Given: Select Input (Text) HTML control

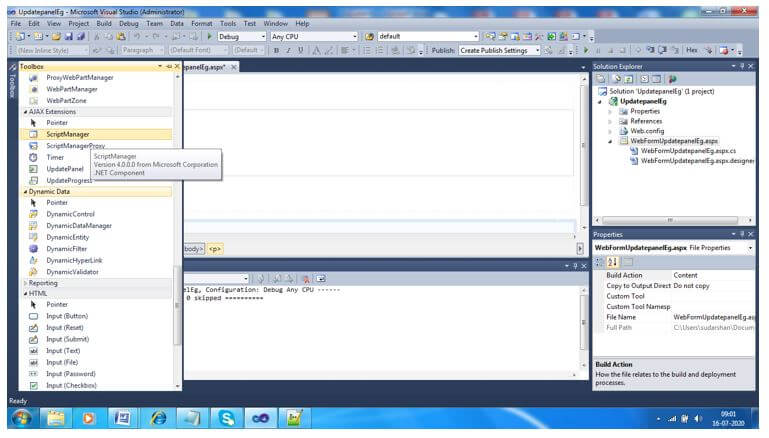Looking at the screenshot, I should (x=63, y=351).
